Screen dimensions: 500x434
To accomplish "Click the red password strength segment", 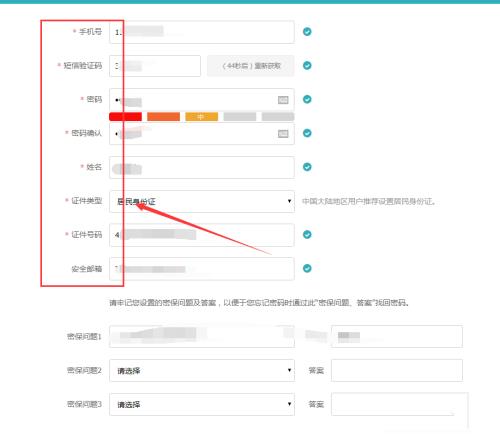I will [125, 117].
